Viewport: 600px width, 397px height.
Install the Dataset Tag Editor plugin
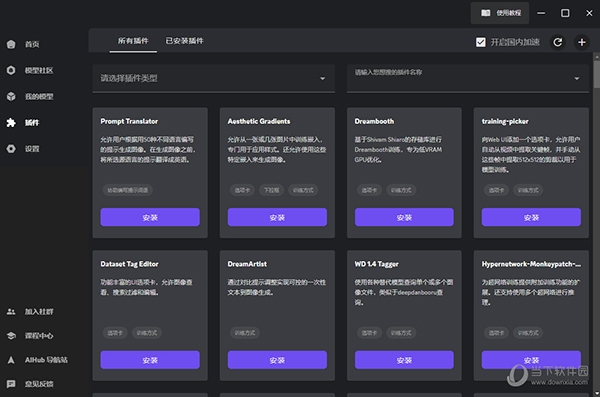[150, 360]
